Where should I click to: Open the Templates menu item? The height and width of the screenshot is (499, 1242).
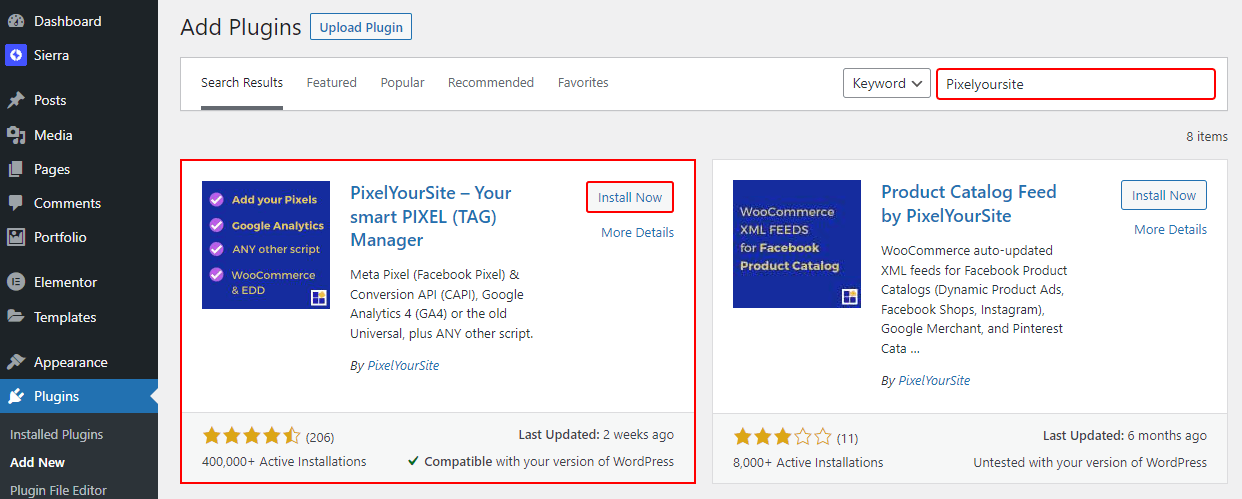point(79,317)
